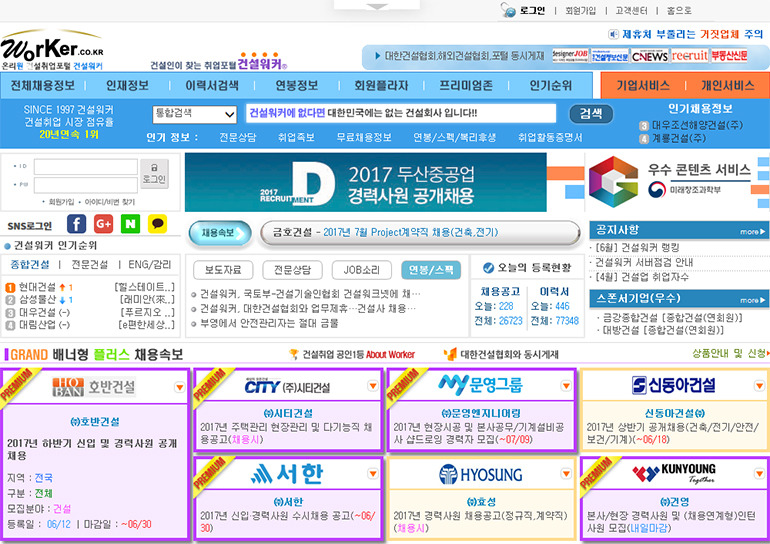The height and width of the screenshot is (544, 770).
Task: Select the 보도자료 tab
Action: (223, 270)
